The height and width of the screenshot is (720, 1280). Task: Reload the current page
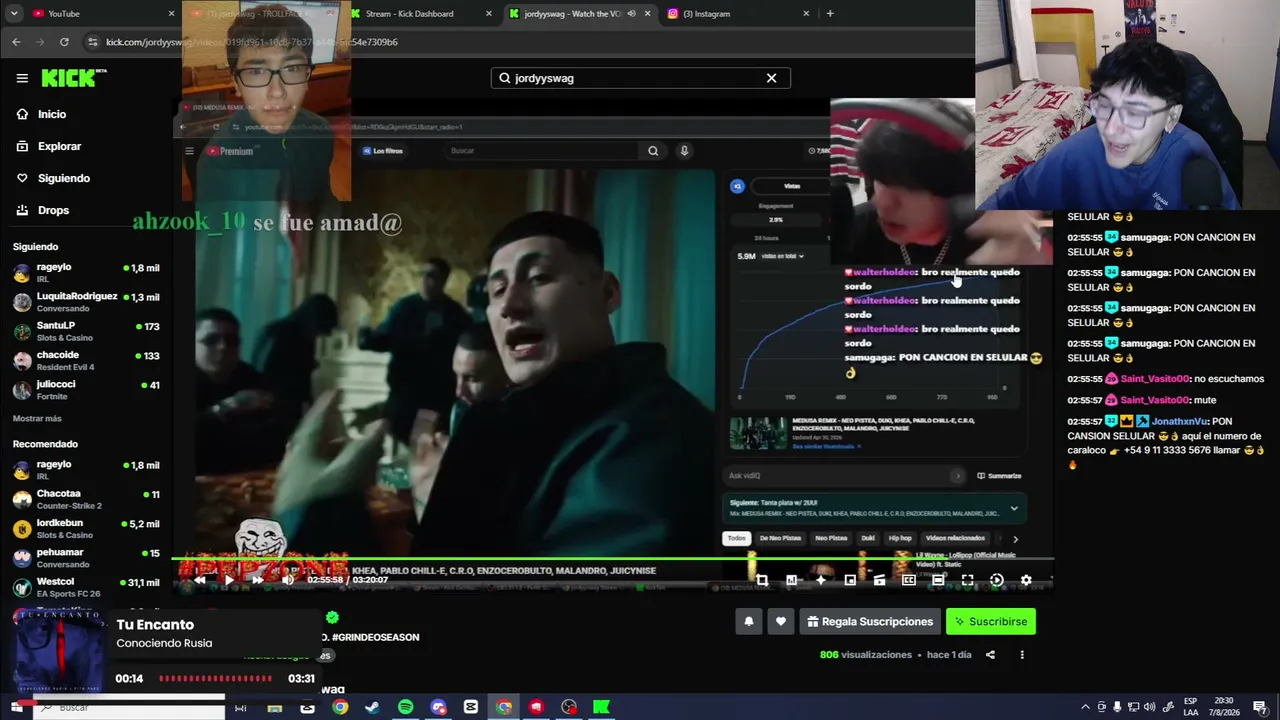(64, 42)
